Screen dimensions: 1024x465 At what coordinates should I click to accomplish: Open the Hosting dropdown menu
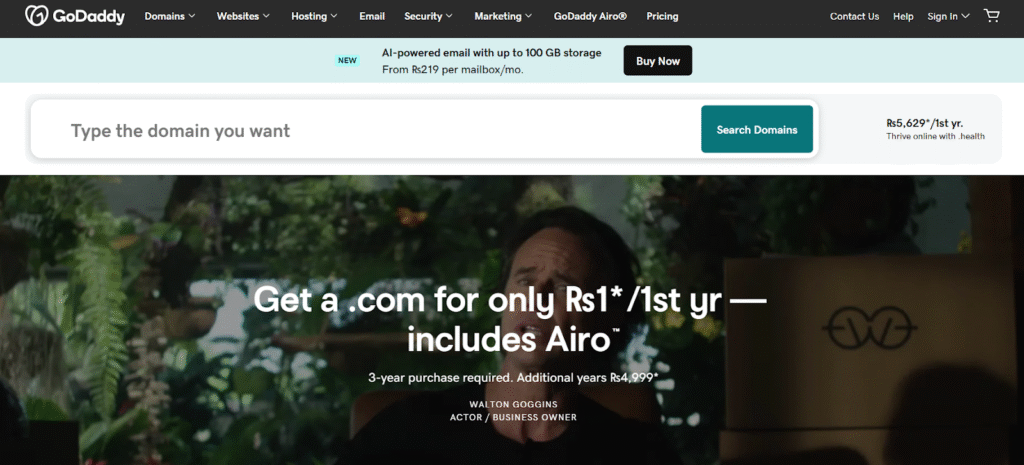point(314,16)
